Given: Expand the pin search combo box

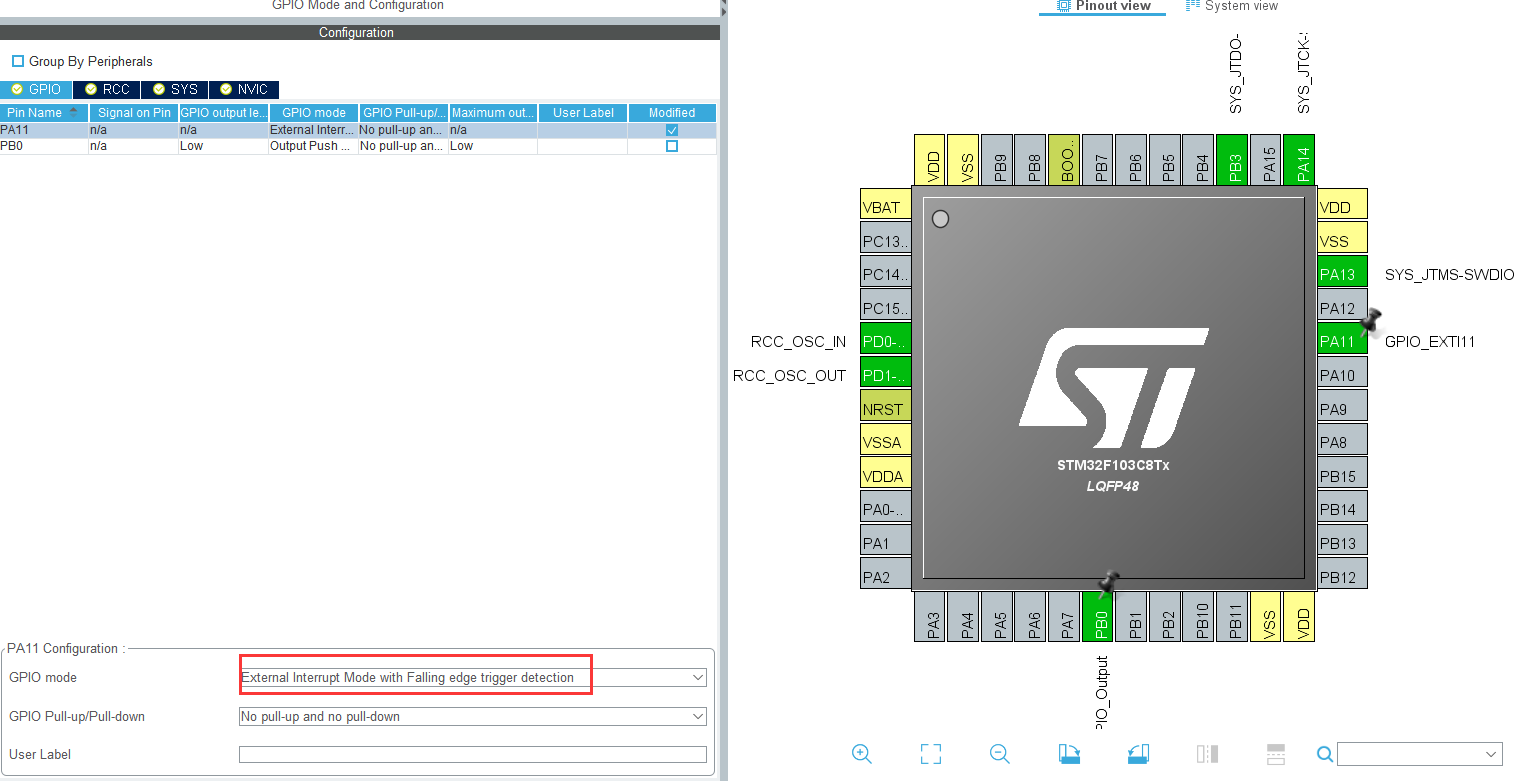Looking at the screenshot, I should (x=1493, y=753).
